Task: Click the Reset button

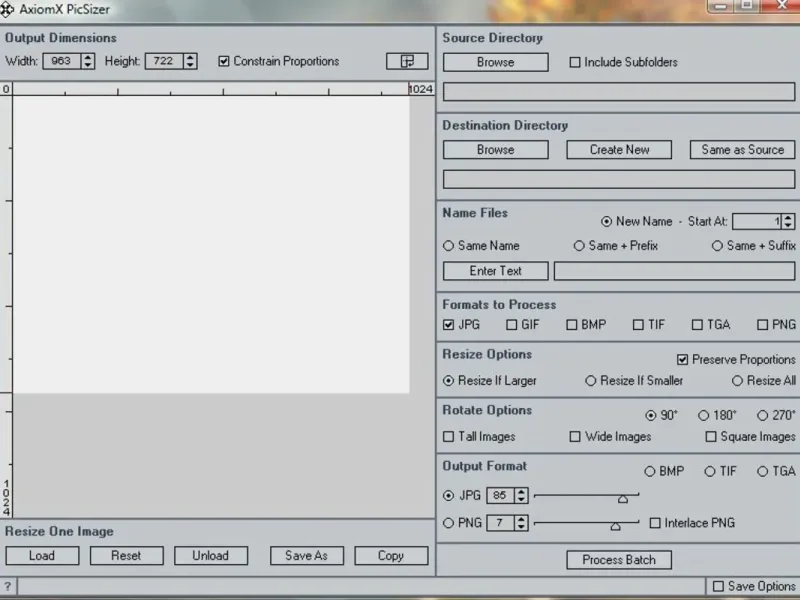Action: coord(127,556)
